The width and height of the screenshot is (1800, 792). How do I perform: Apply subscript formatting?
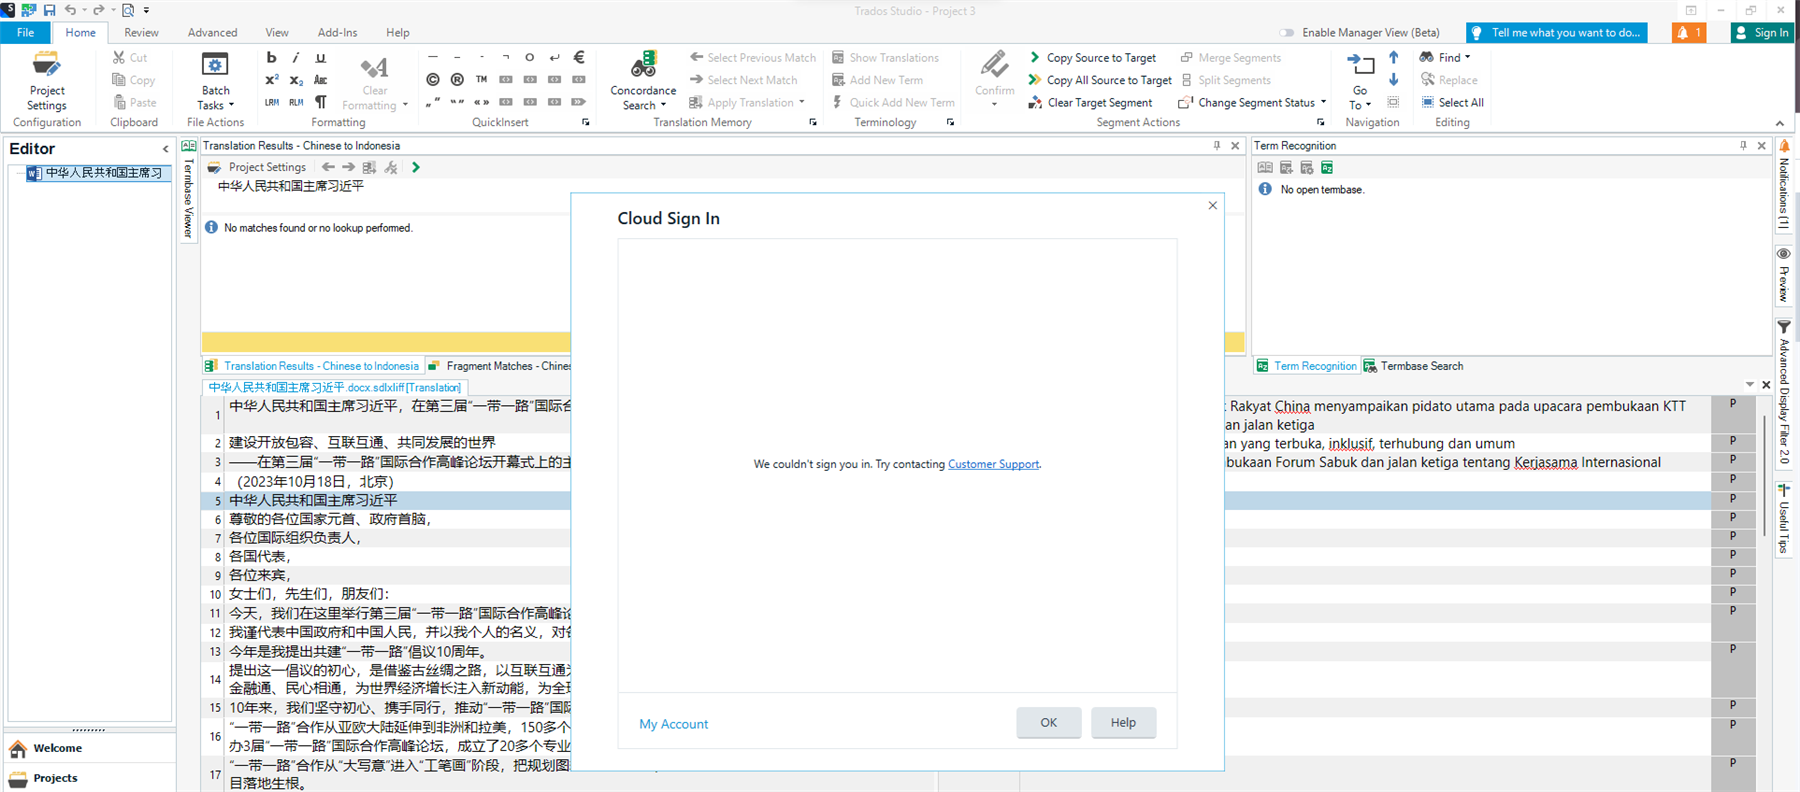coord(296,80)
